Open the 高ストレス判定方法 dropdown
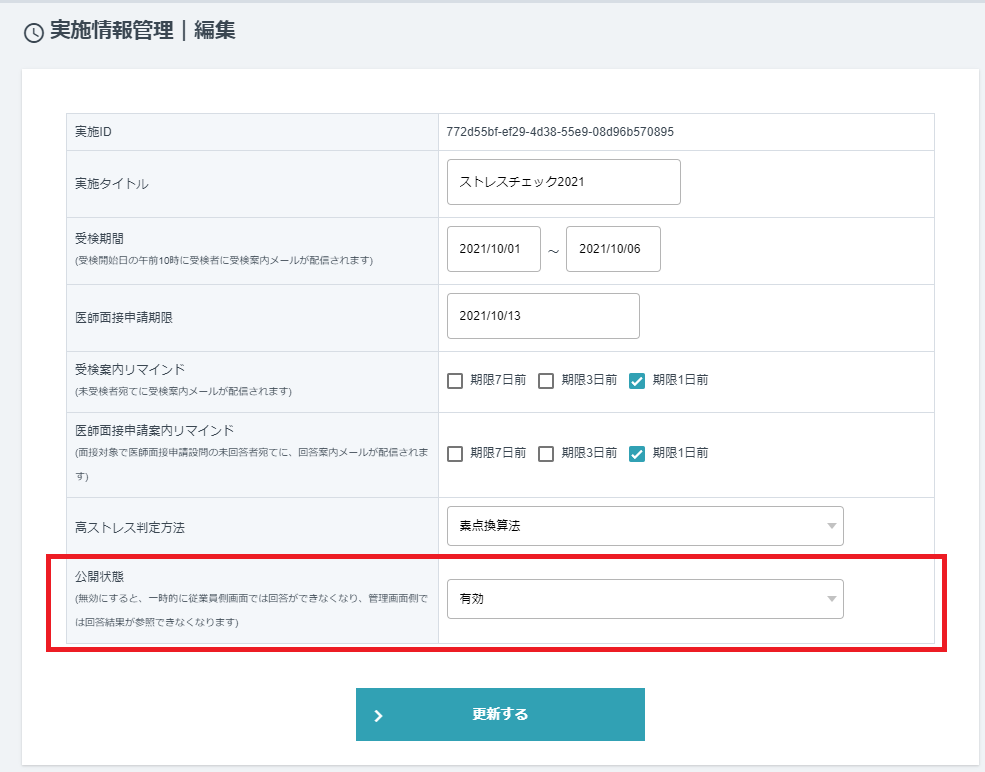 click(x=645, y=525)
